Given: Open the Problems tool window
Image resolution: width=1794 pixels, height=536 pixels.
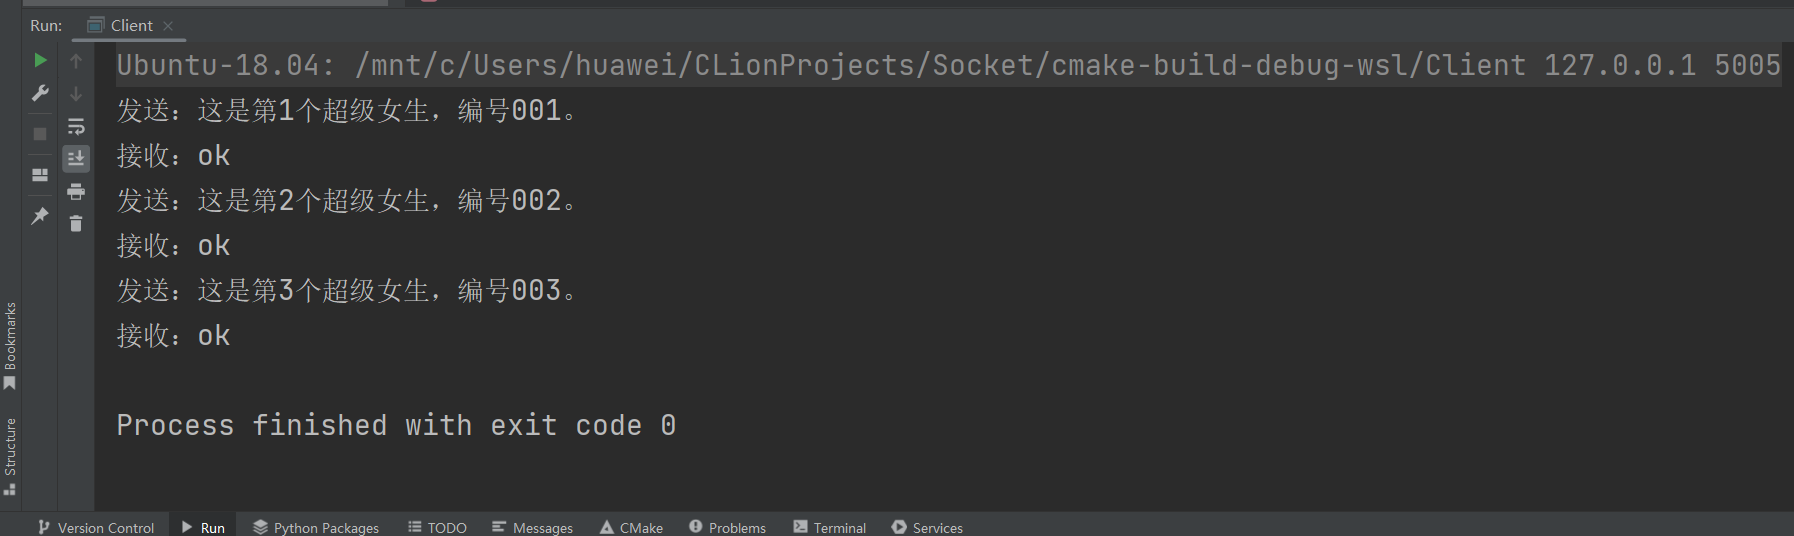Looking at the screenshot, I should pos(727,527).
